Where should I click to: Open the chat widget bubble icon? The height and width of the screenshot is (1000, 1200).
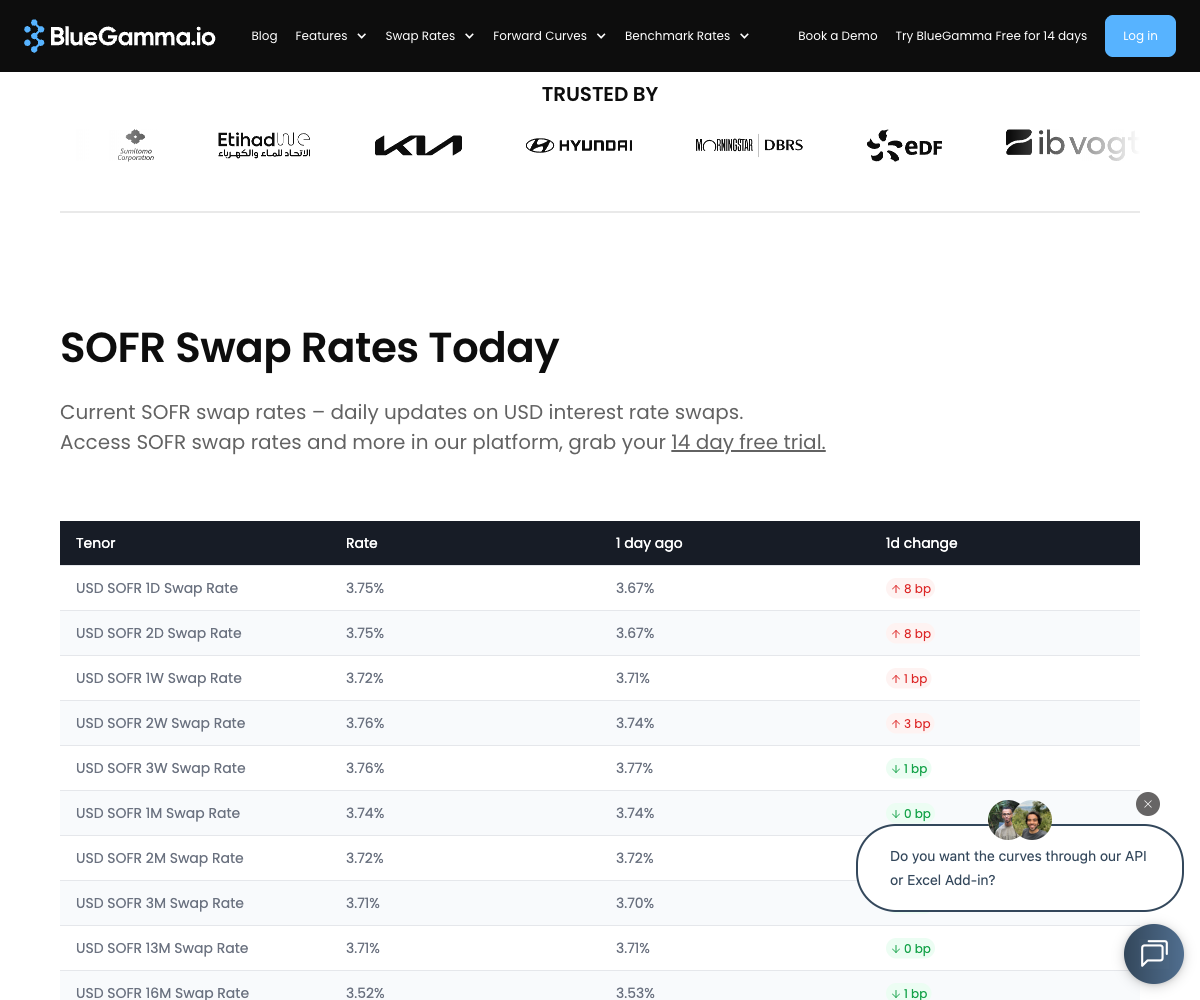point(1153,953)
